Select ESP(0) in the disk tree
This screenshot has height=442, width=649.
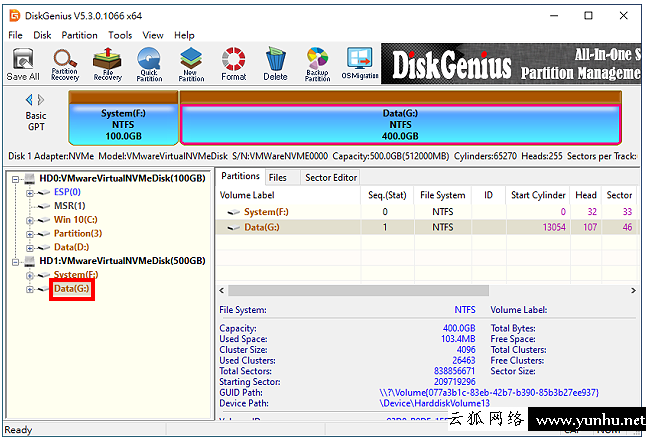[67, 192]
